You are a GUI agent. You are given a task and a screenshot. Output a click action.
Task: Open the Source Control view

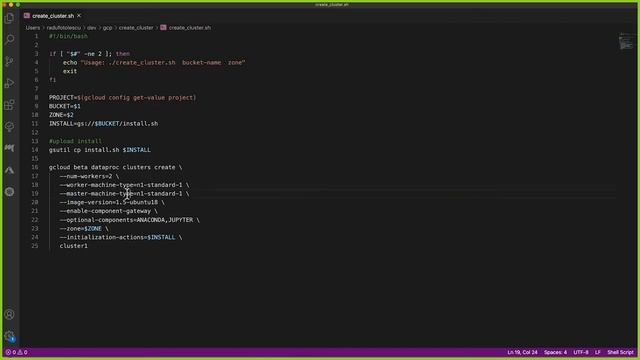9,61
